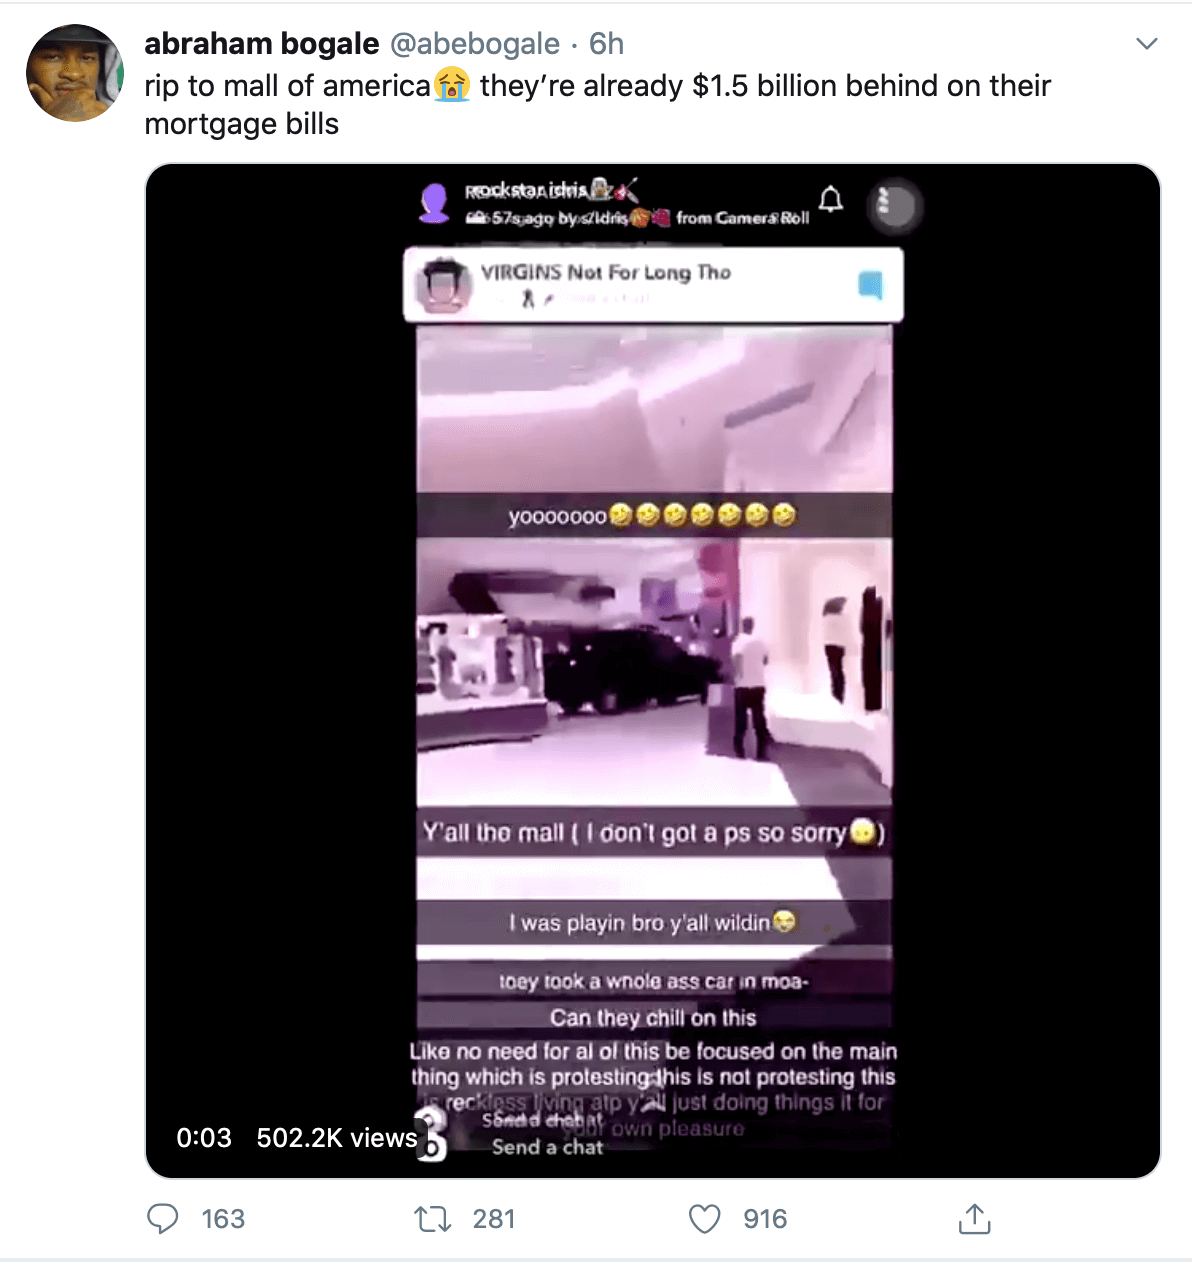Screen dimensions: 1192x1262
Task: Click the Send a chat field in video
Action: point(547,1147)
